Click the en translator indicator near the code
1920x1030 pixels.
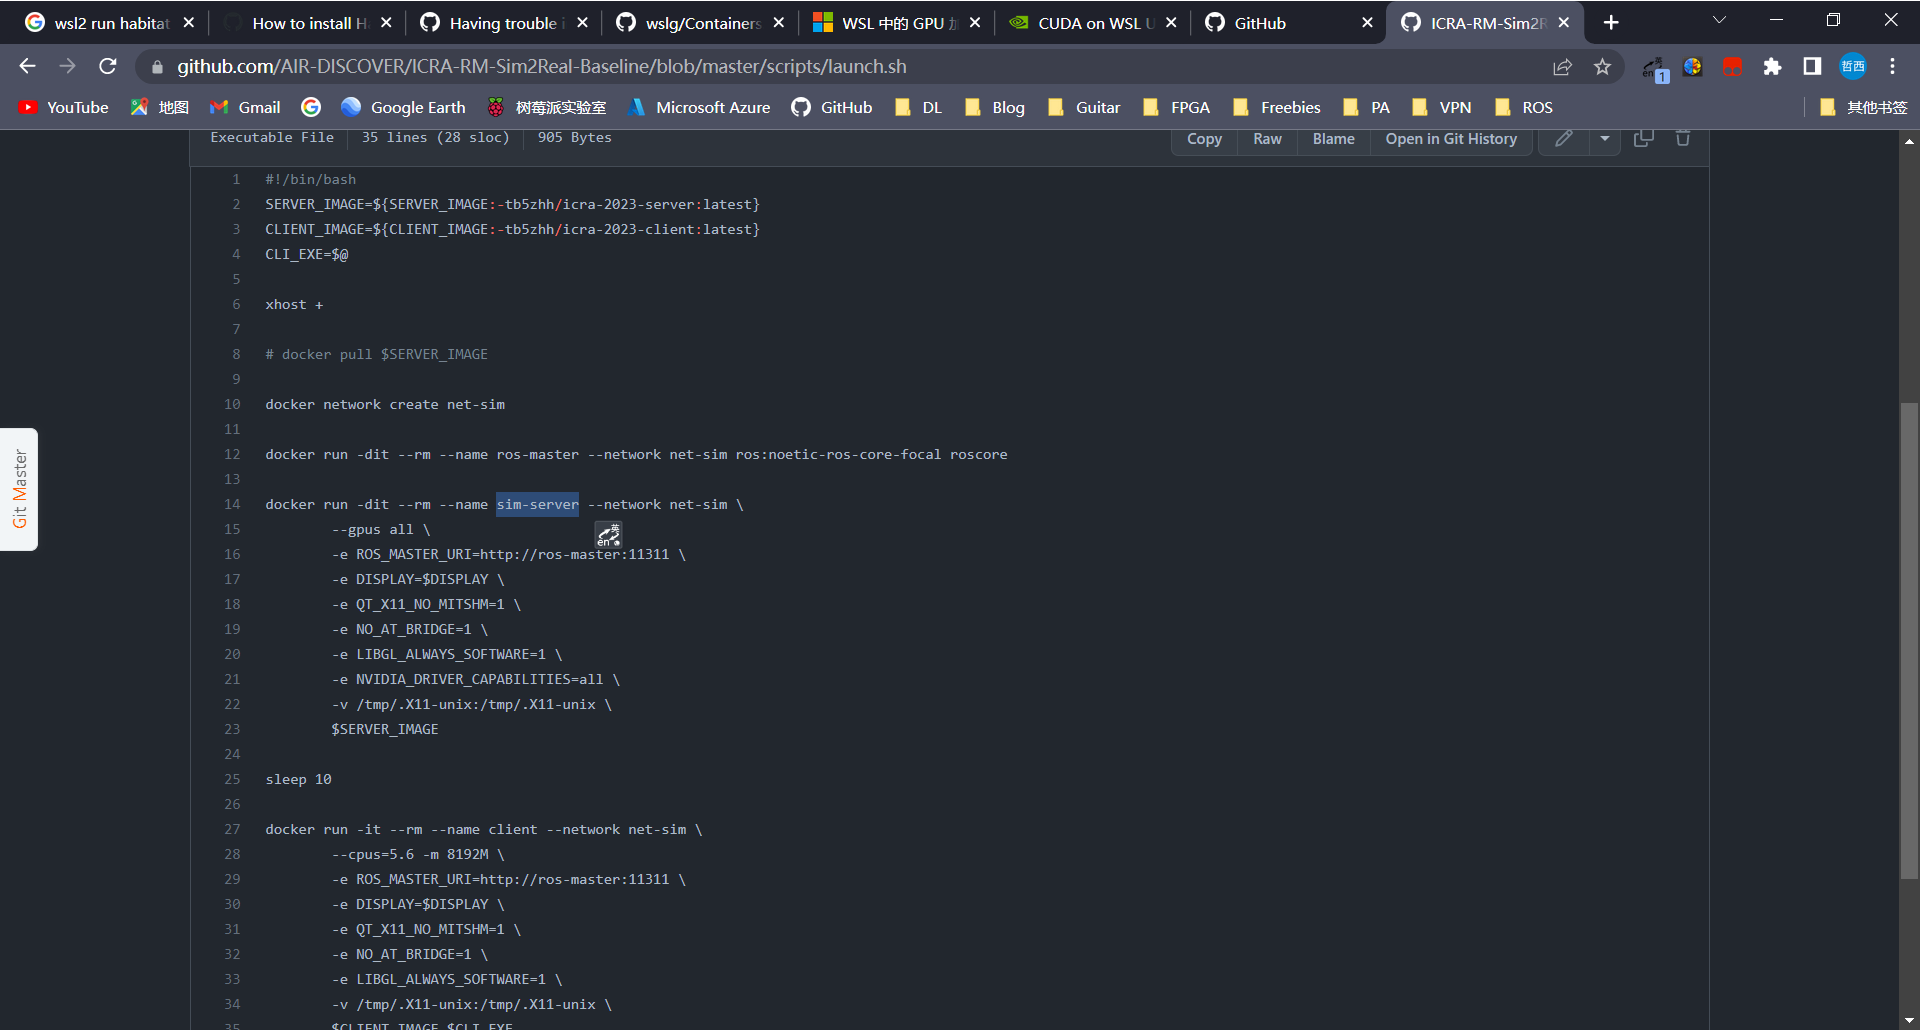(608, 535)
